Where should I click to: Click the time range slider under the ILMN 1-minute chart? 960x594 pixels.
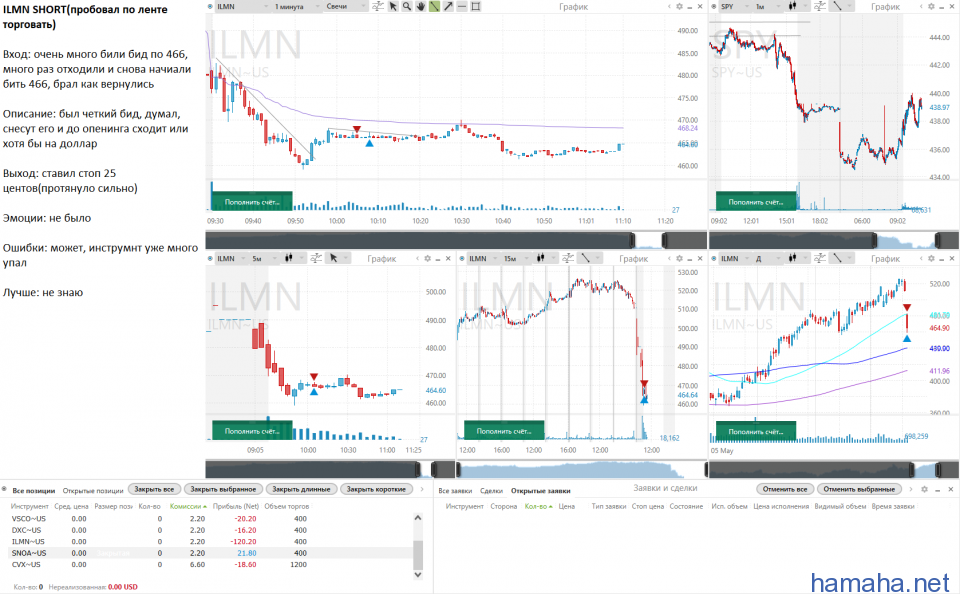click(456, 240)
